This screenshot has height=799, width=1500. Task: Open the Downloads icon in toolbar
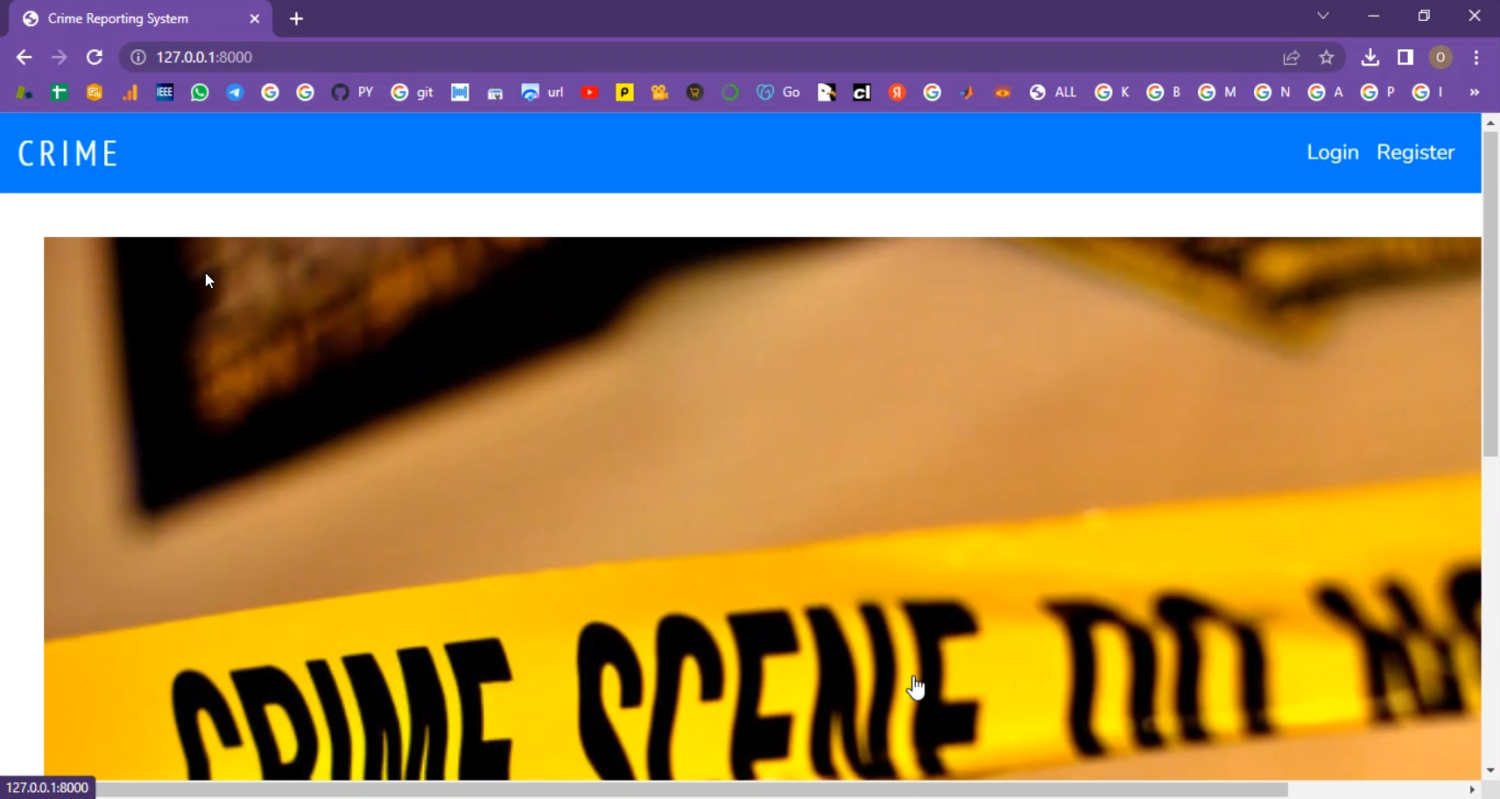tap(1370, 58)
